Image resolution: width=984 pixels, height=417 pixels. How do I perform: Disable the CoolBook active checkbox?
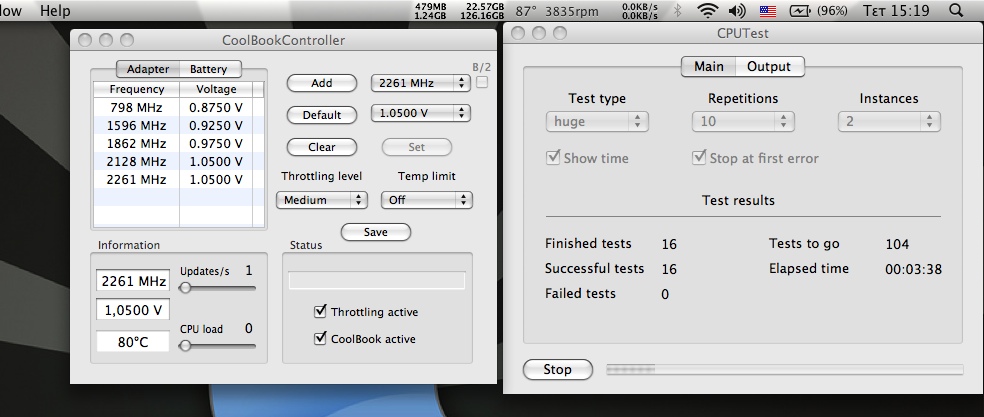click(320, 338)
